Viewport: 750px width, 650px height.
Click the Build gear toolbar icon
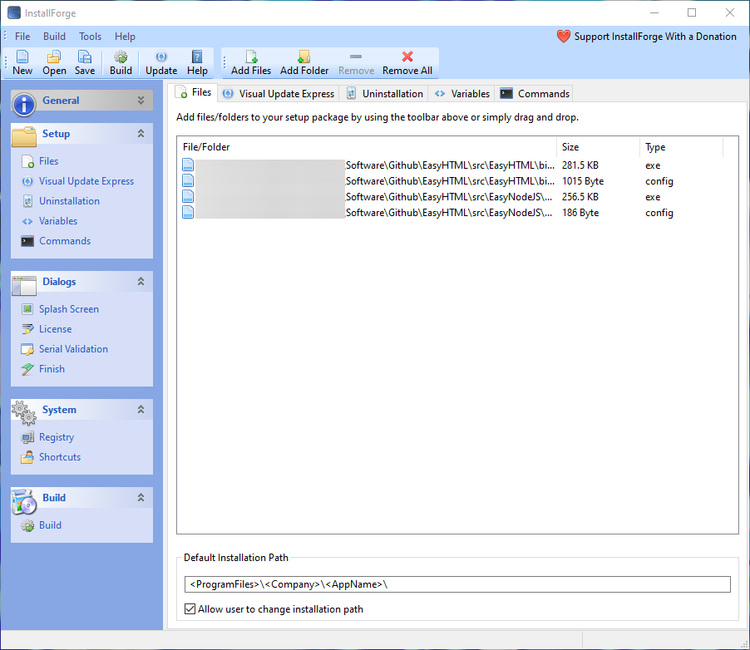(121, 57)
